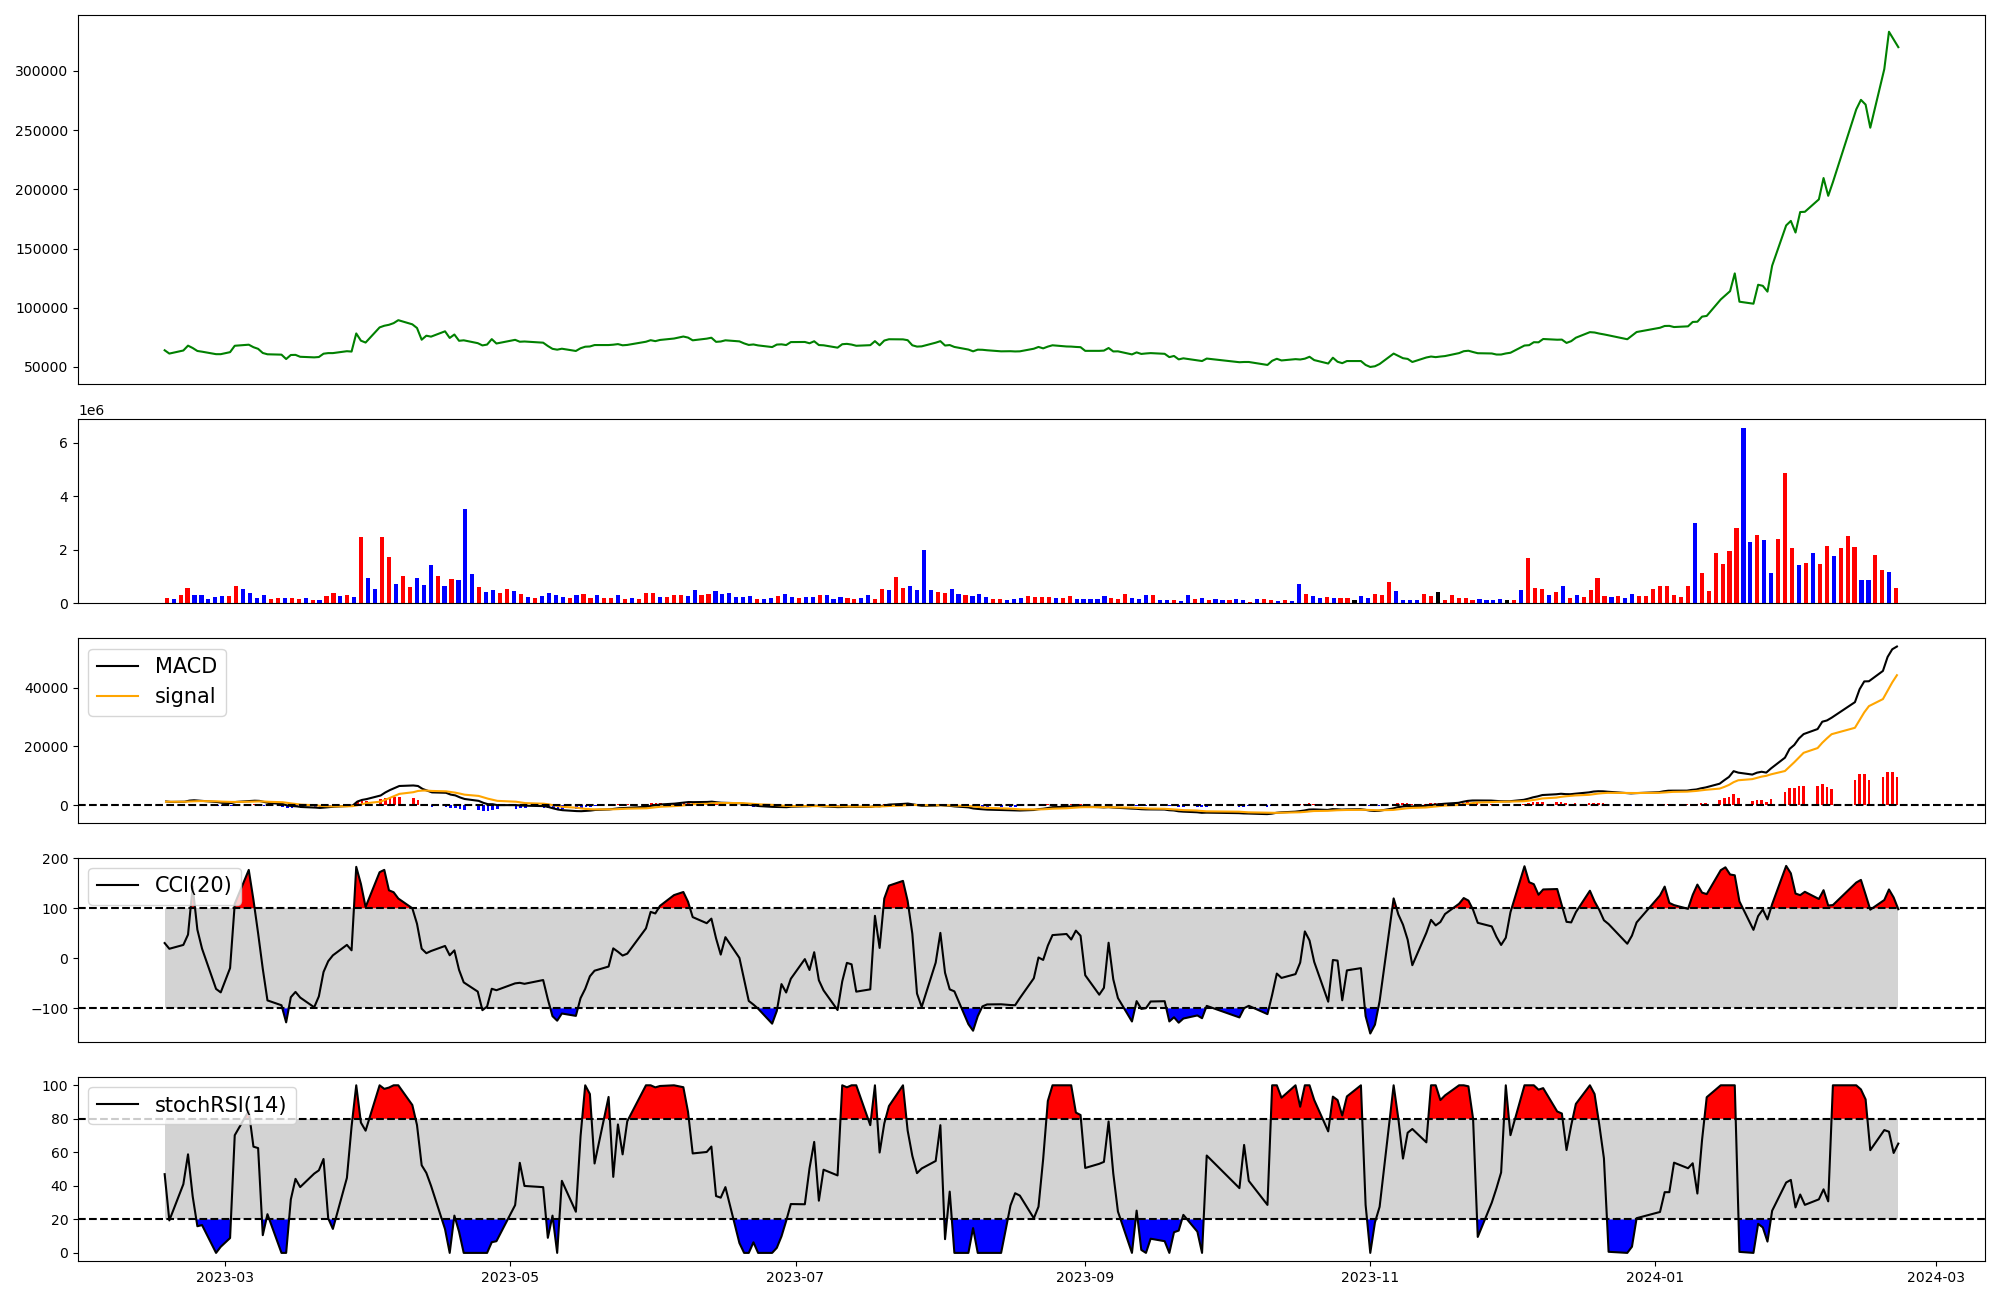The width and height of the screenshot is (2000, 1300).
Task: Click the MACD legend label
Action: pos(185,666)
